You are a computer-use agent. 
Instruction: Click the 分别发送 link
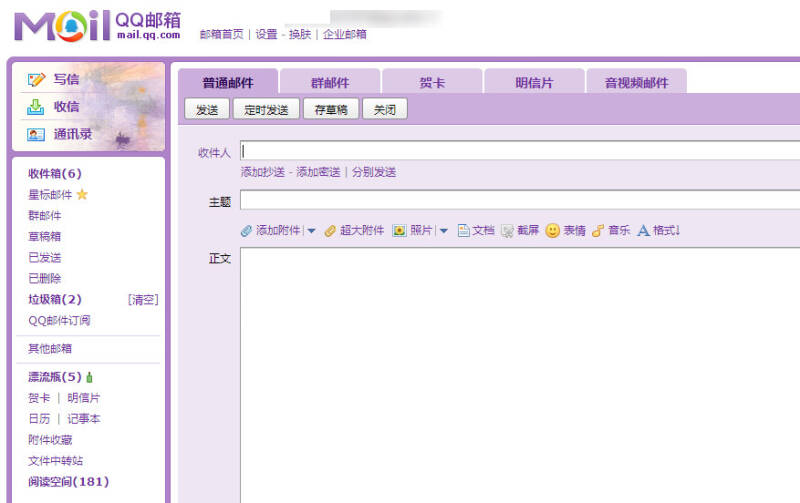point(374,172)
